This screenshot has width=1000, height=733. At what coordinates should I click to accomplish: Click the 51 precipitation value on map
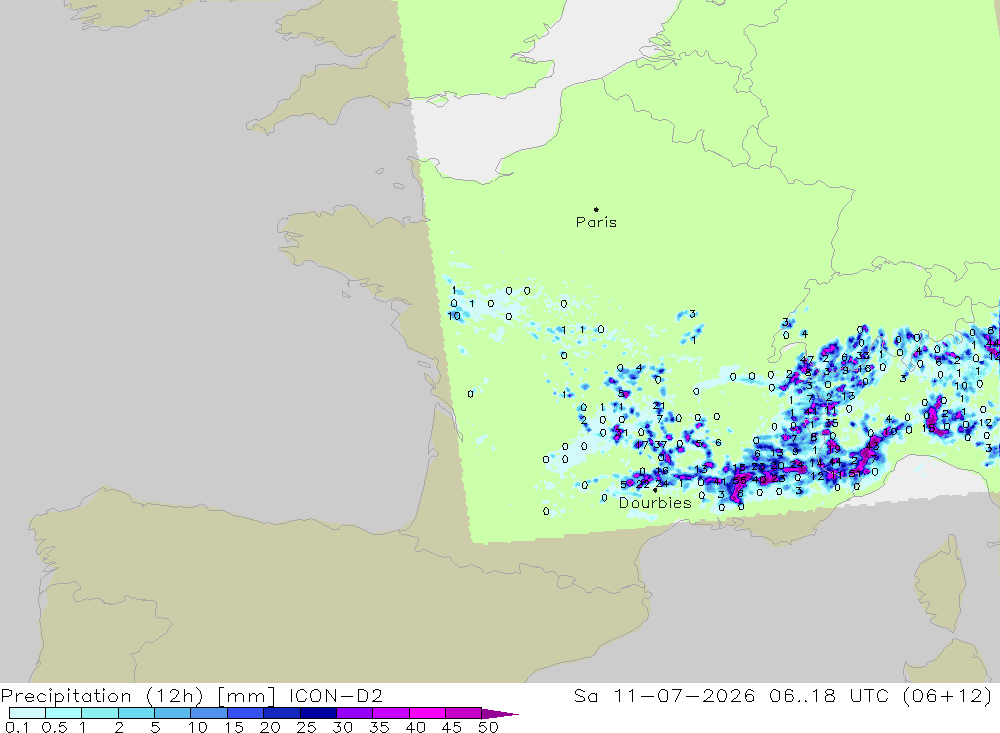coord(855,473)
